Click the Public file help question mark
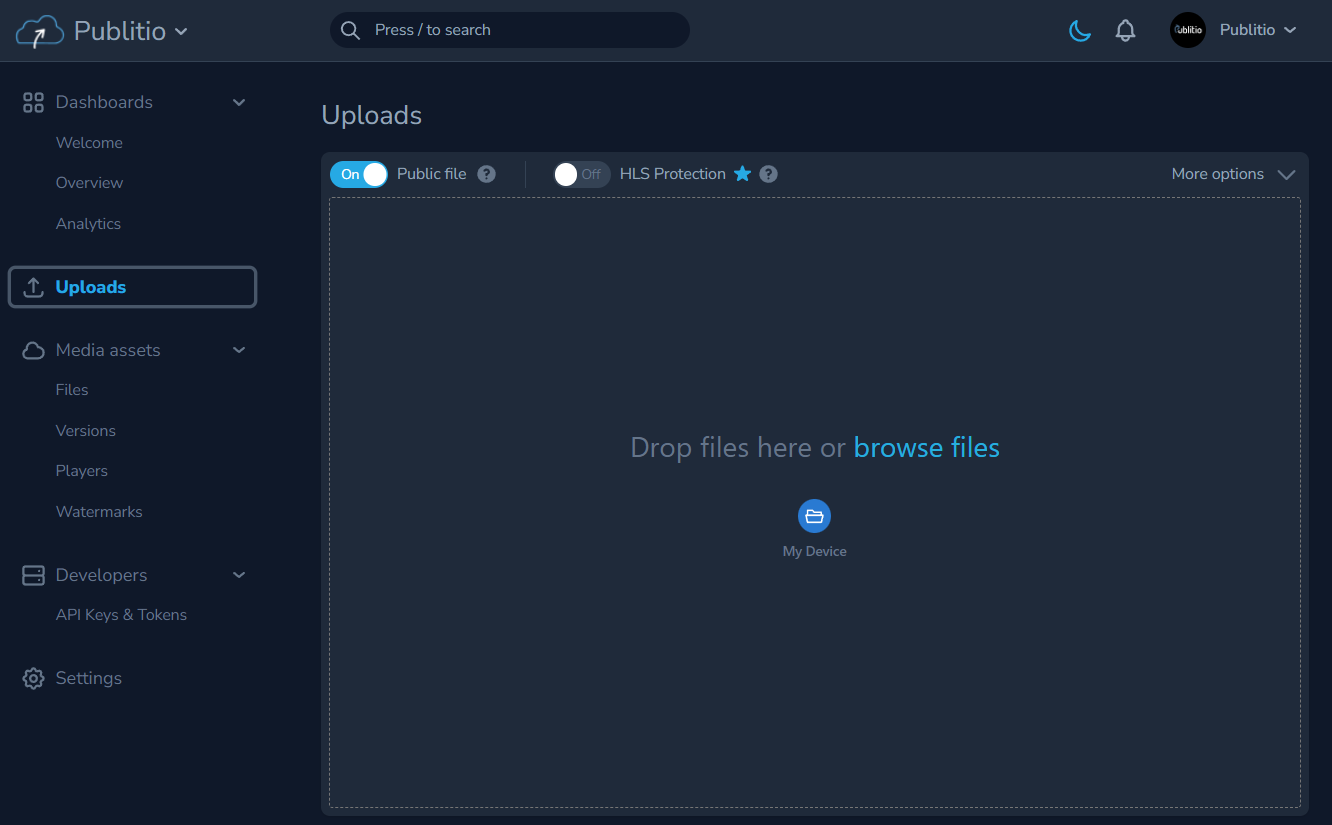This screenshot has height=825, width=1332. (486, 173)
